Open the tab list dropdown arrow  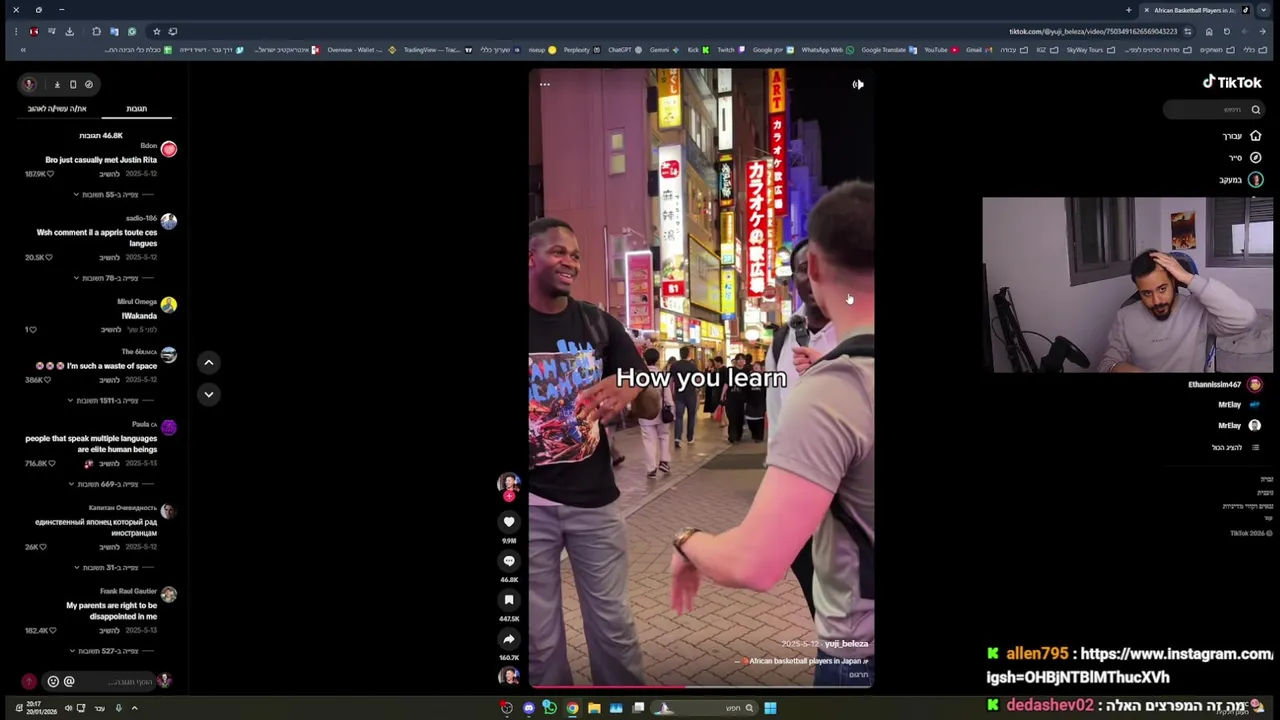1263,10
